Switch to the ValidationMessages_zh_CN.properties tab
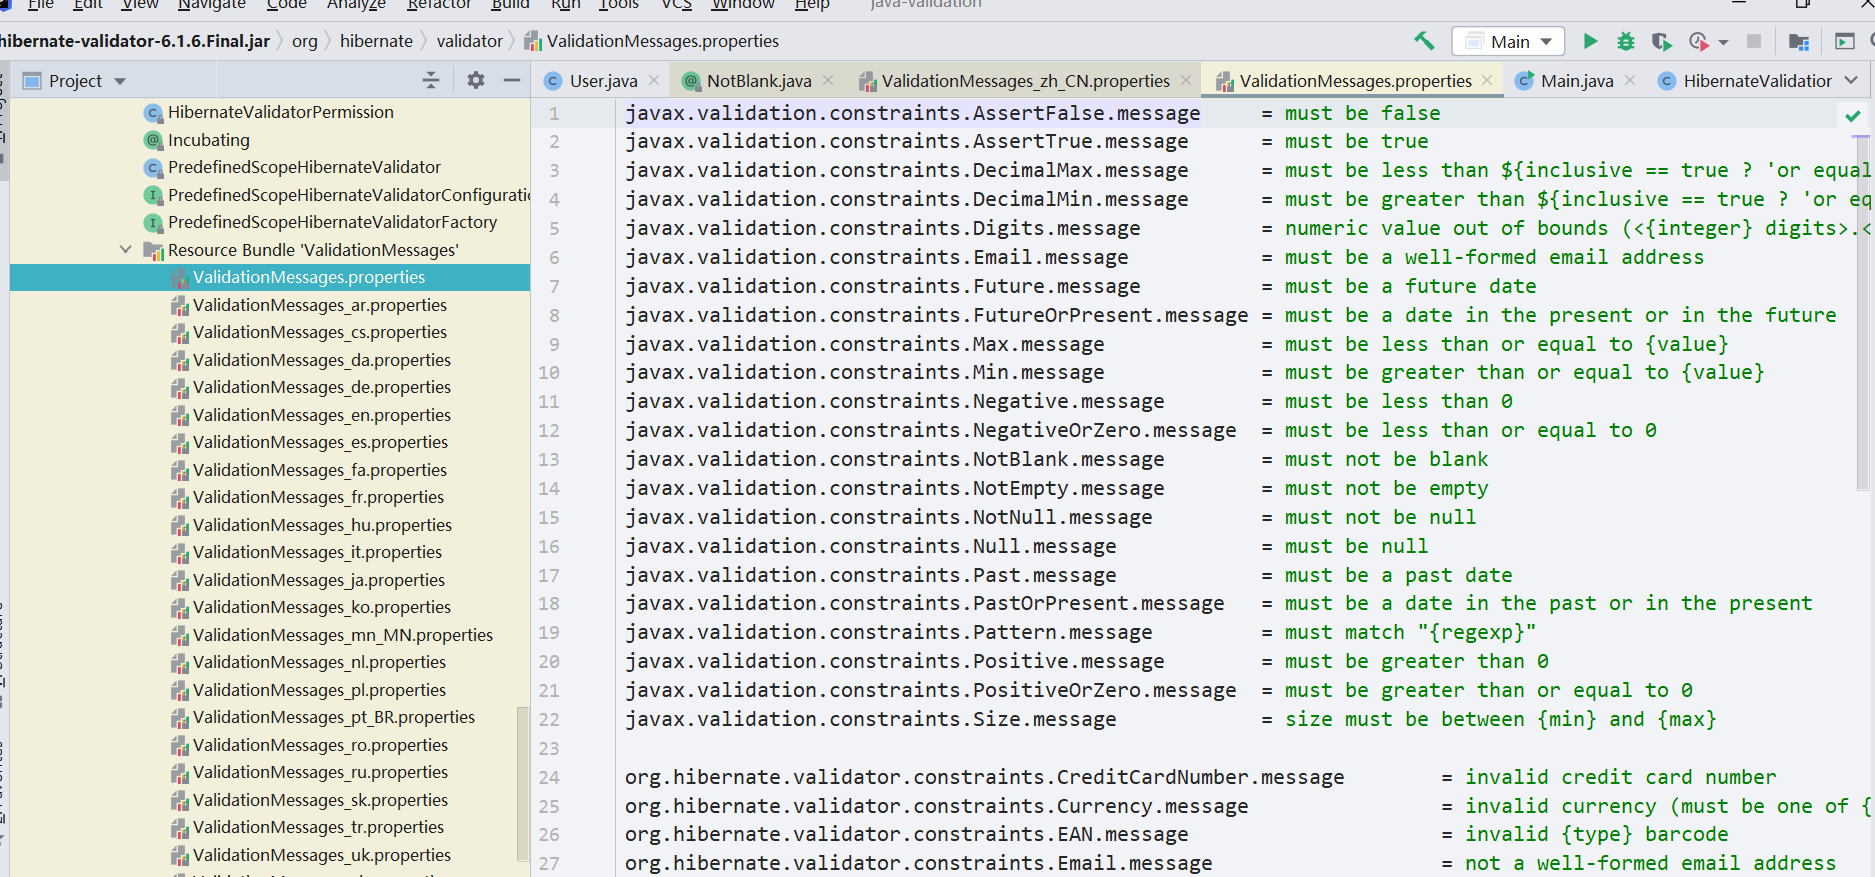1875x877 pixels. point(1025,81)
